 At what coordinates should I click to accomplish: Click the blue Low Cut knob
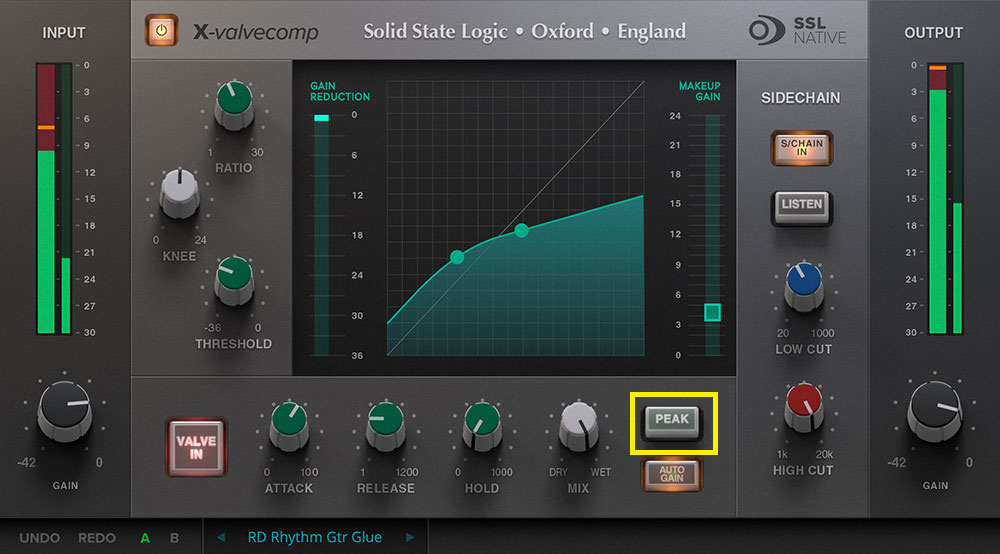point(804,286)
